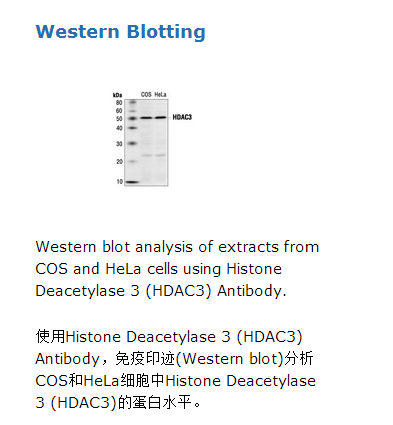Click the Chinese caption paragraph text

click(176, 370)
